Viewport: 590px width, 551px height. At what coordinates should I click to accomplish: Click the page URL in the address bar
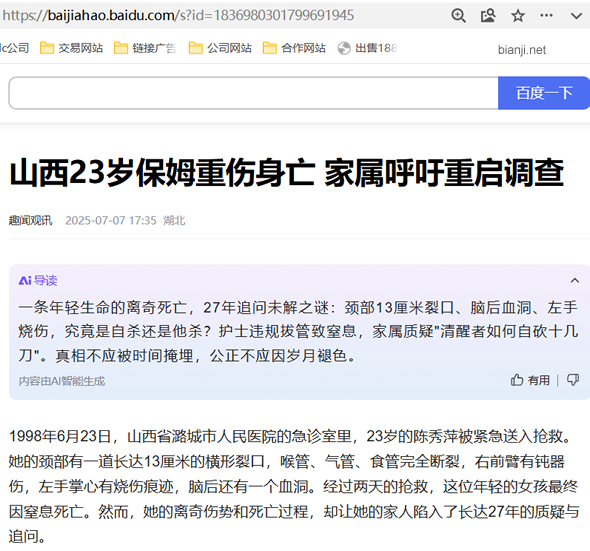point(178,15)
